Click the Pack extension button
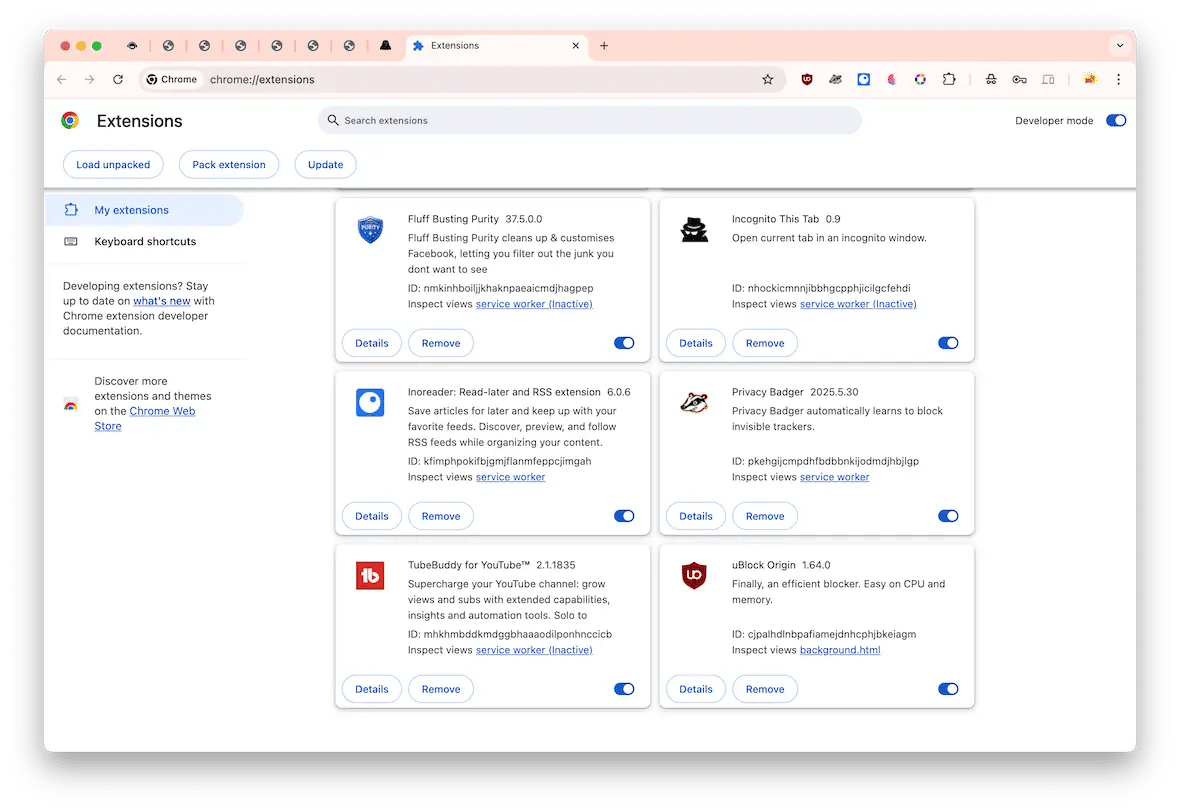The height and width of the screenshot is (810, 1180). (x=229, y=165)
